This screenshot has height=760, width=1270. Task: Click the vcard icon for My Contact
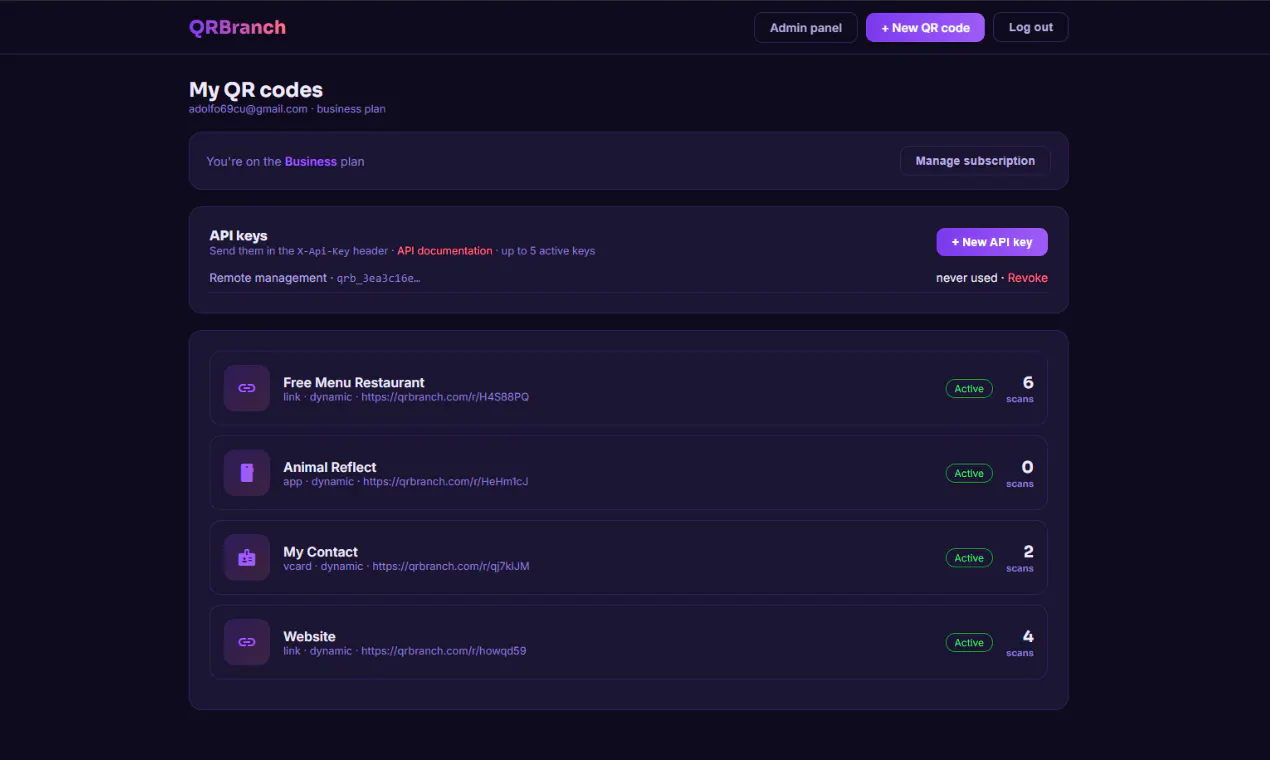pos(247,558)
